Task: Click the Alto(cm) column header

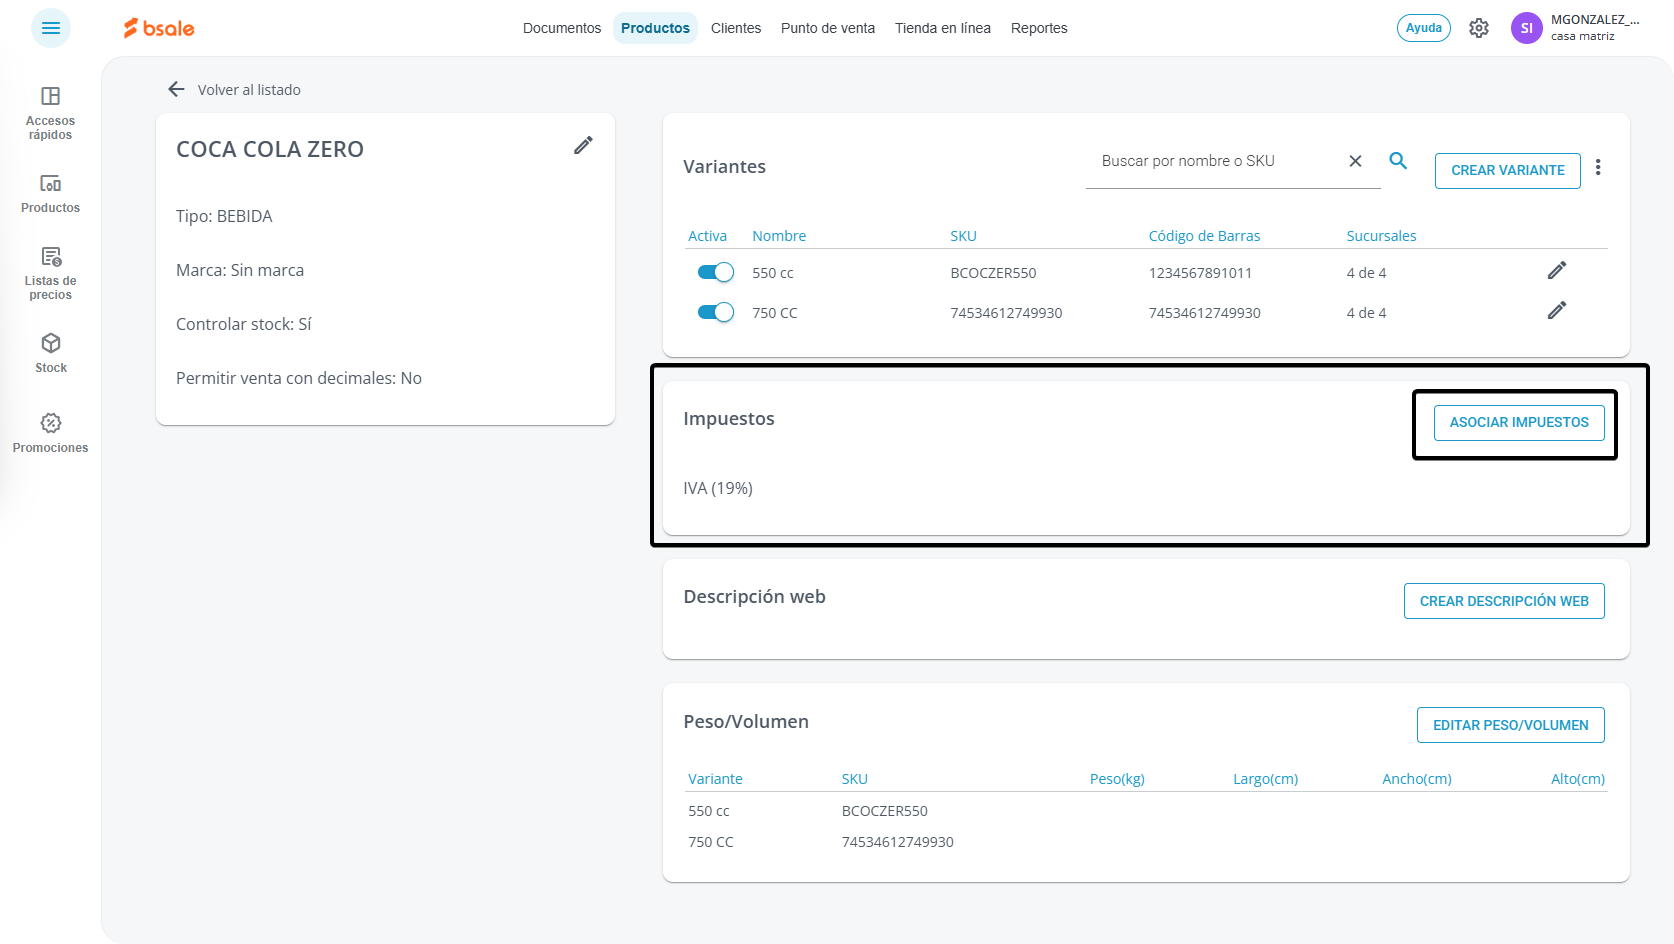Action: point(1578,779)
